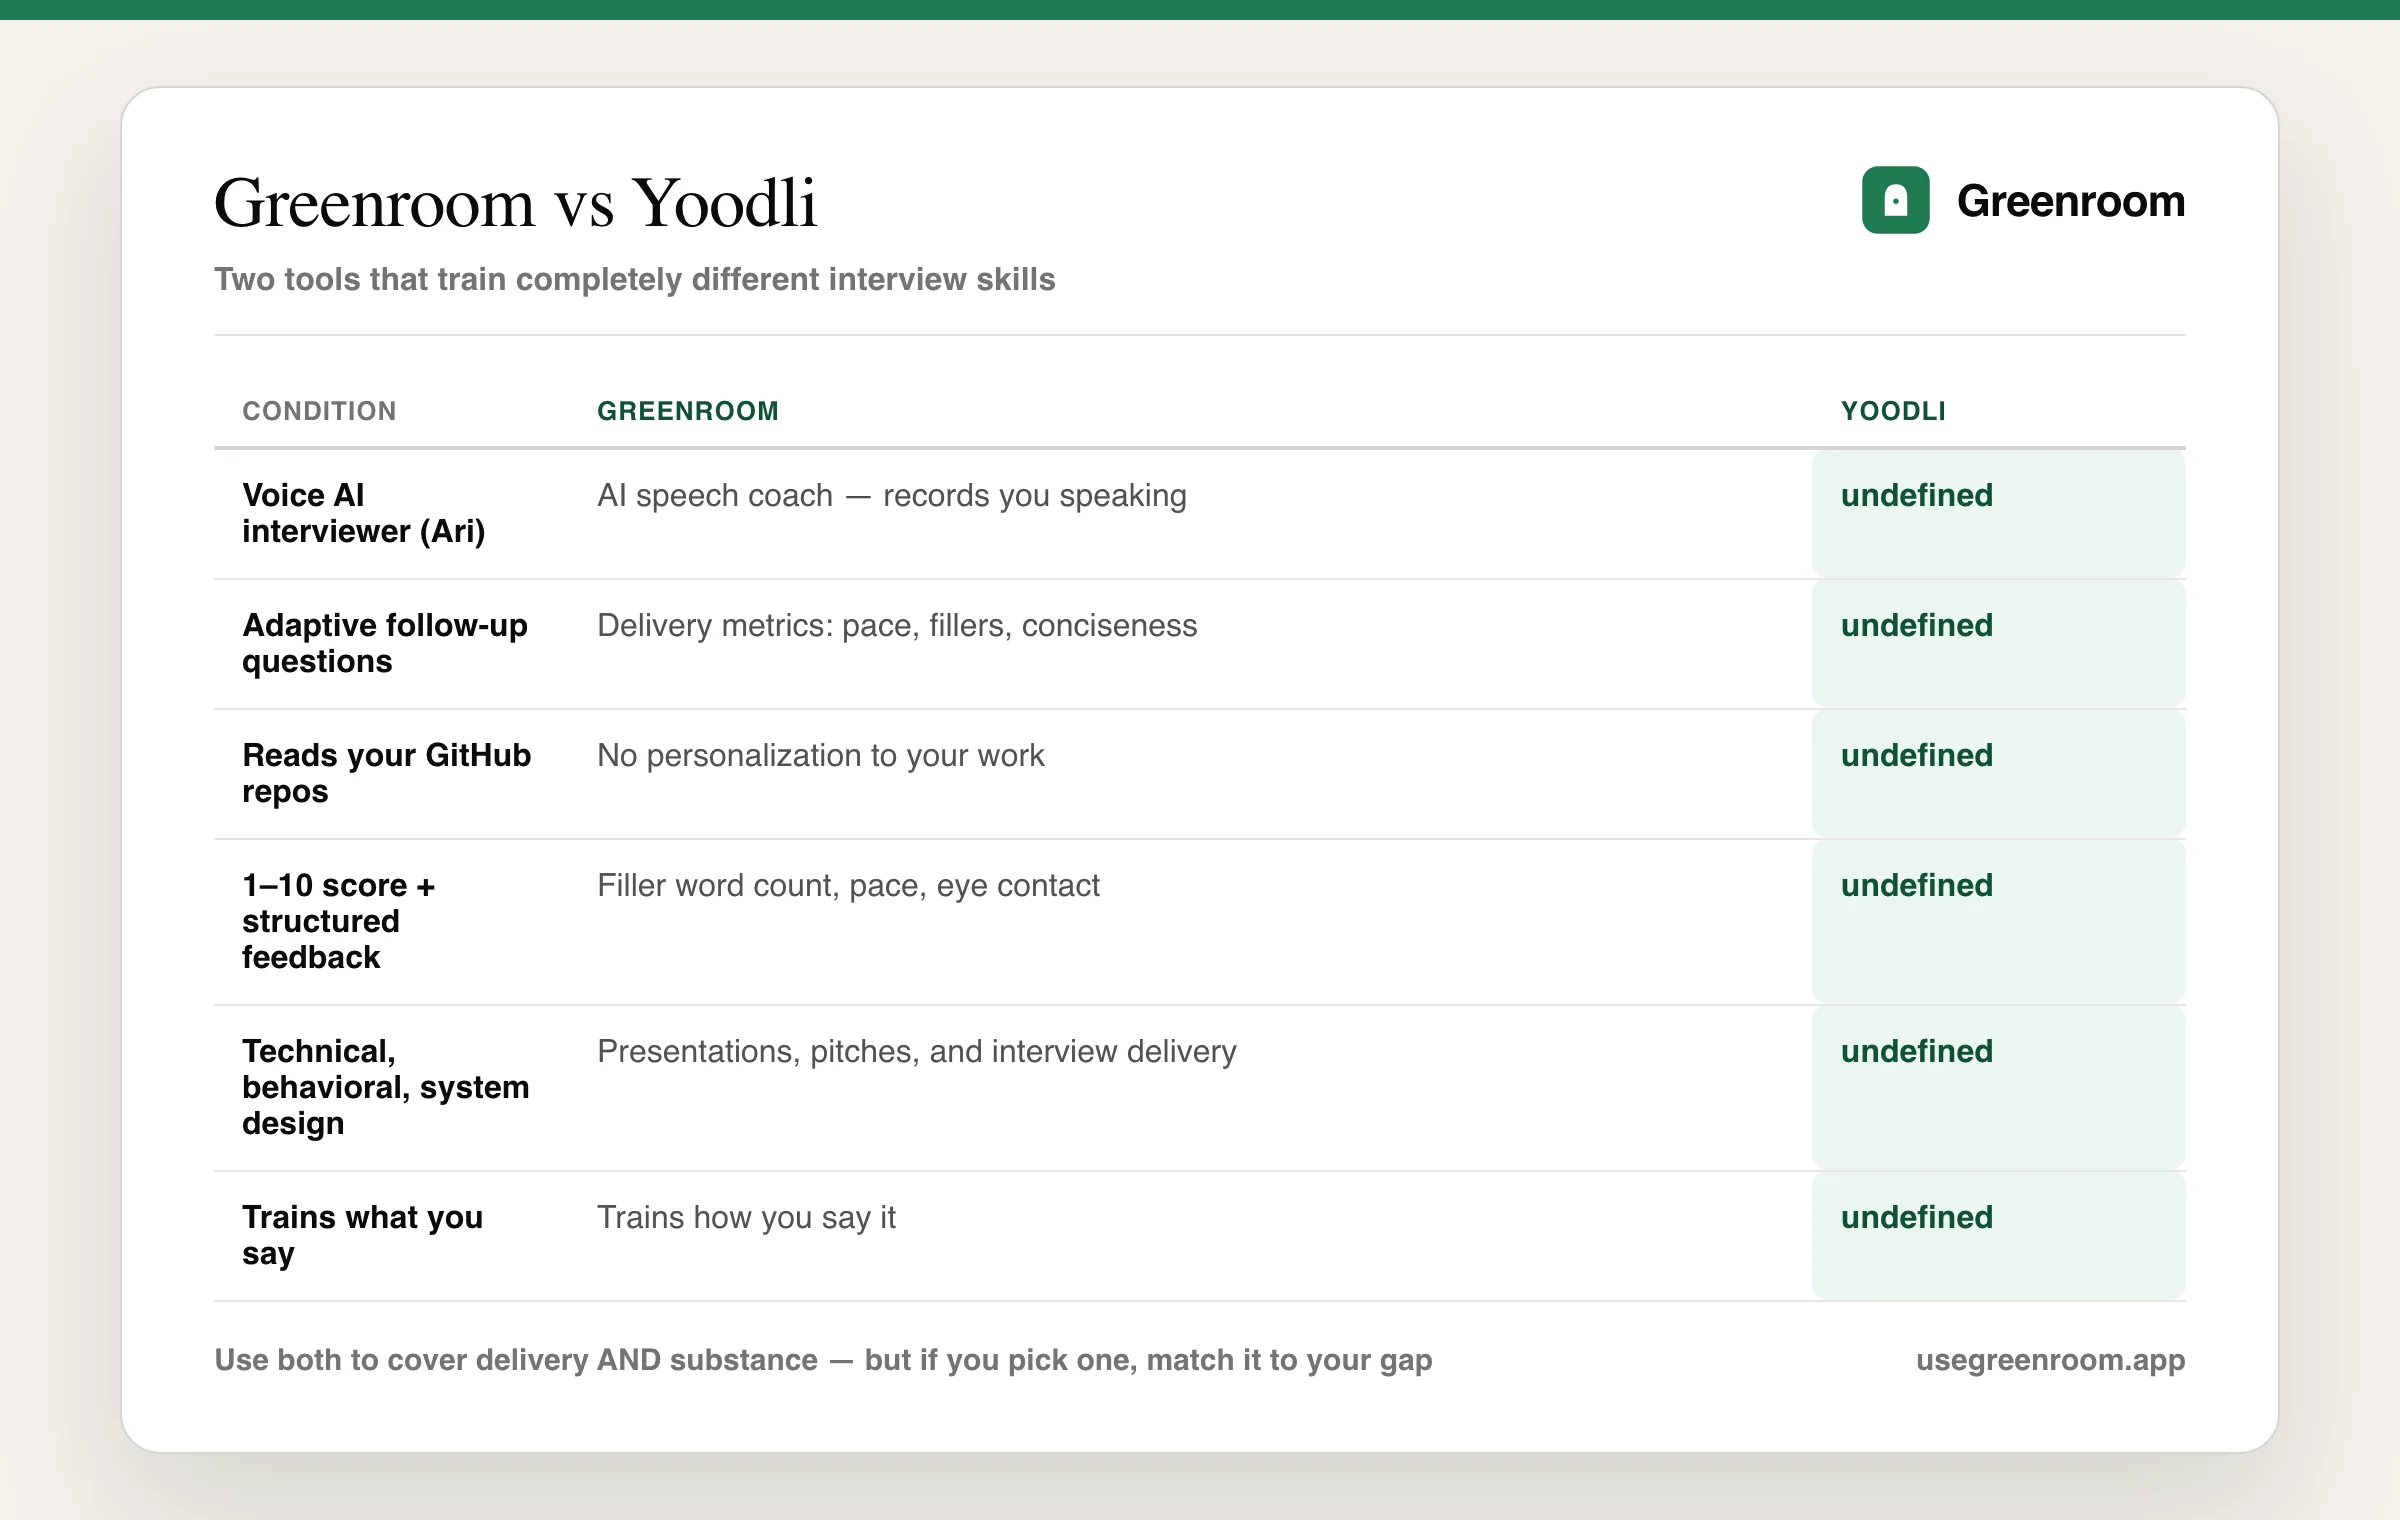Click "Presentations, pitches, and interview delivery" cell
This screenshot has width=2400, height=1520.
tap(917, 1051)
